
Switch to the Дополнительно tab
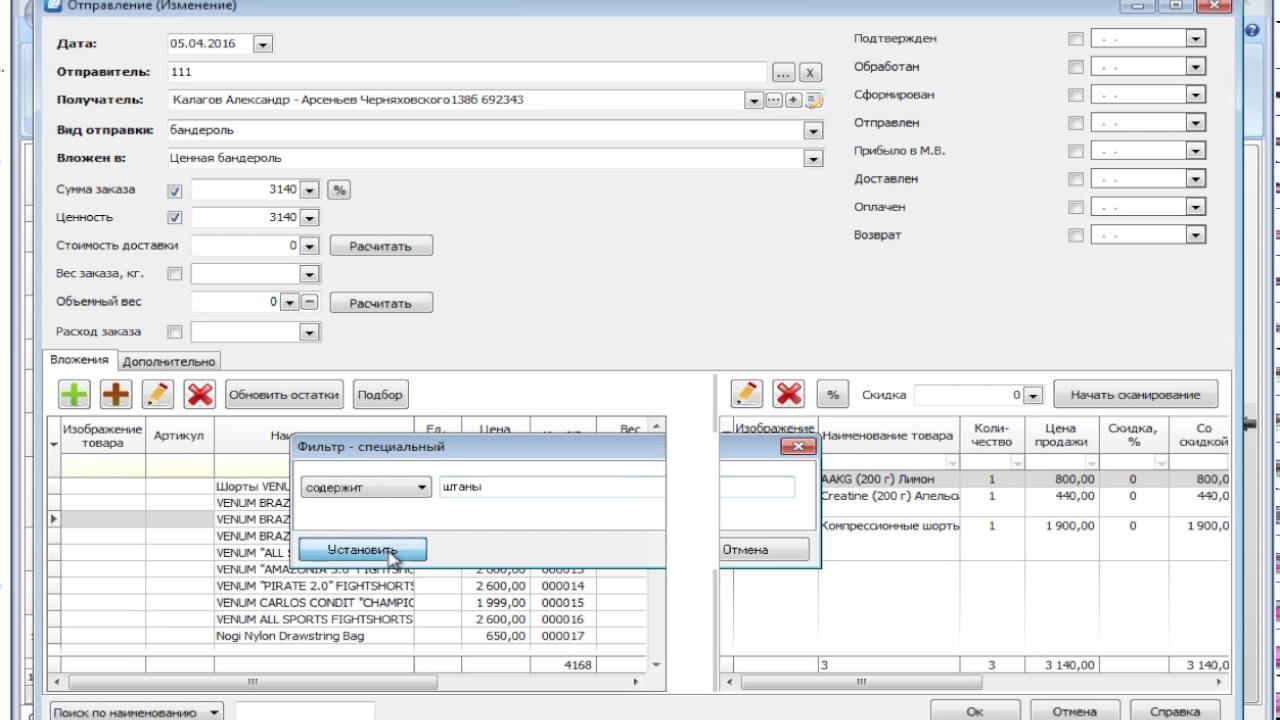point(168,362)
